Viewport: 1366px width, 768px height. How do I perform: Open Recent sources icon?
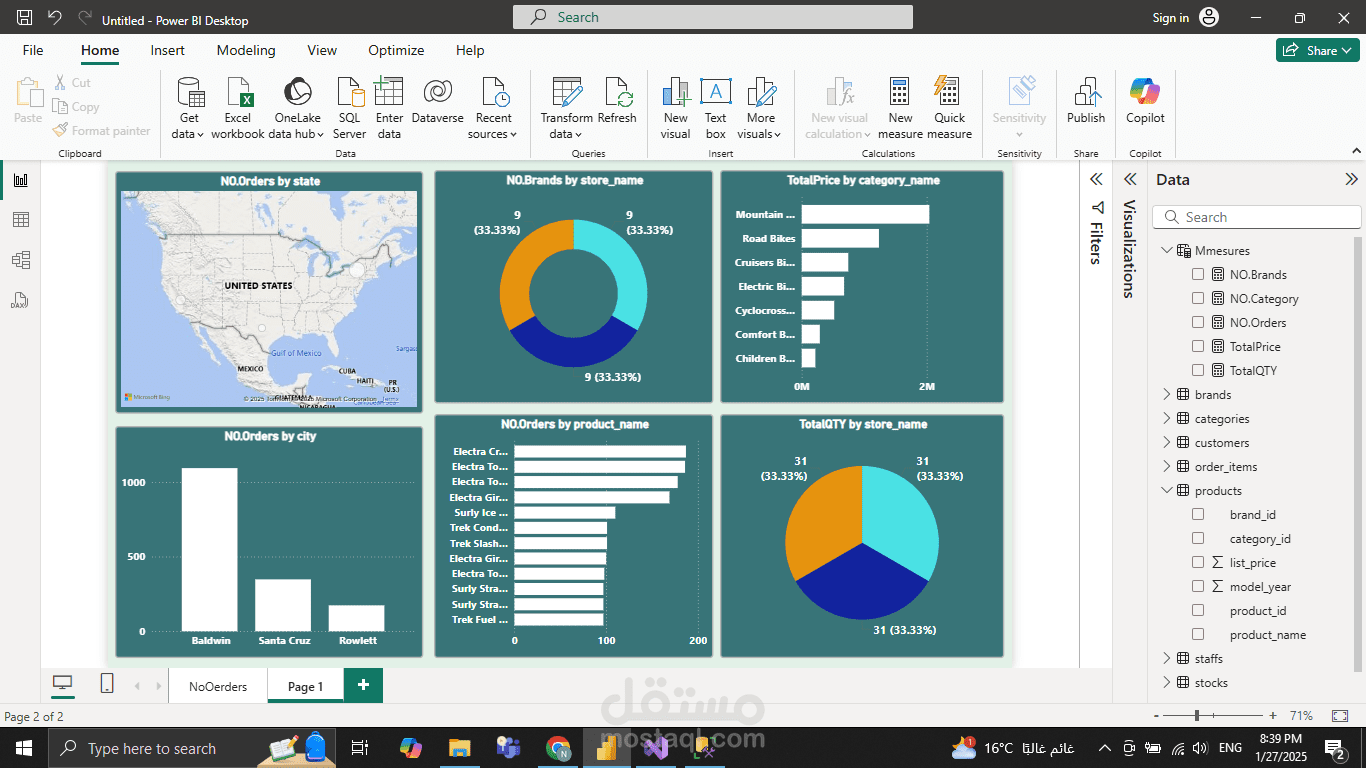pos(494,92)
